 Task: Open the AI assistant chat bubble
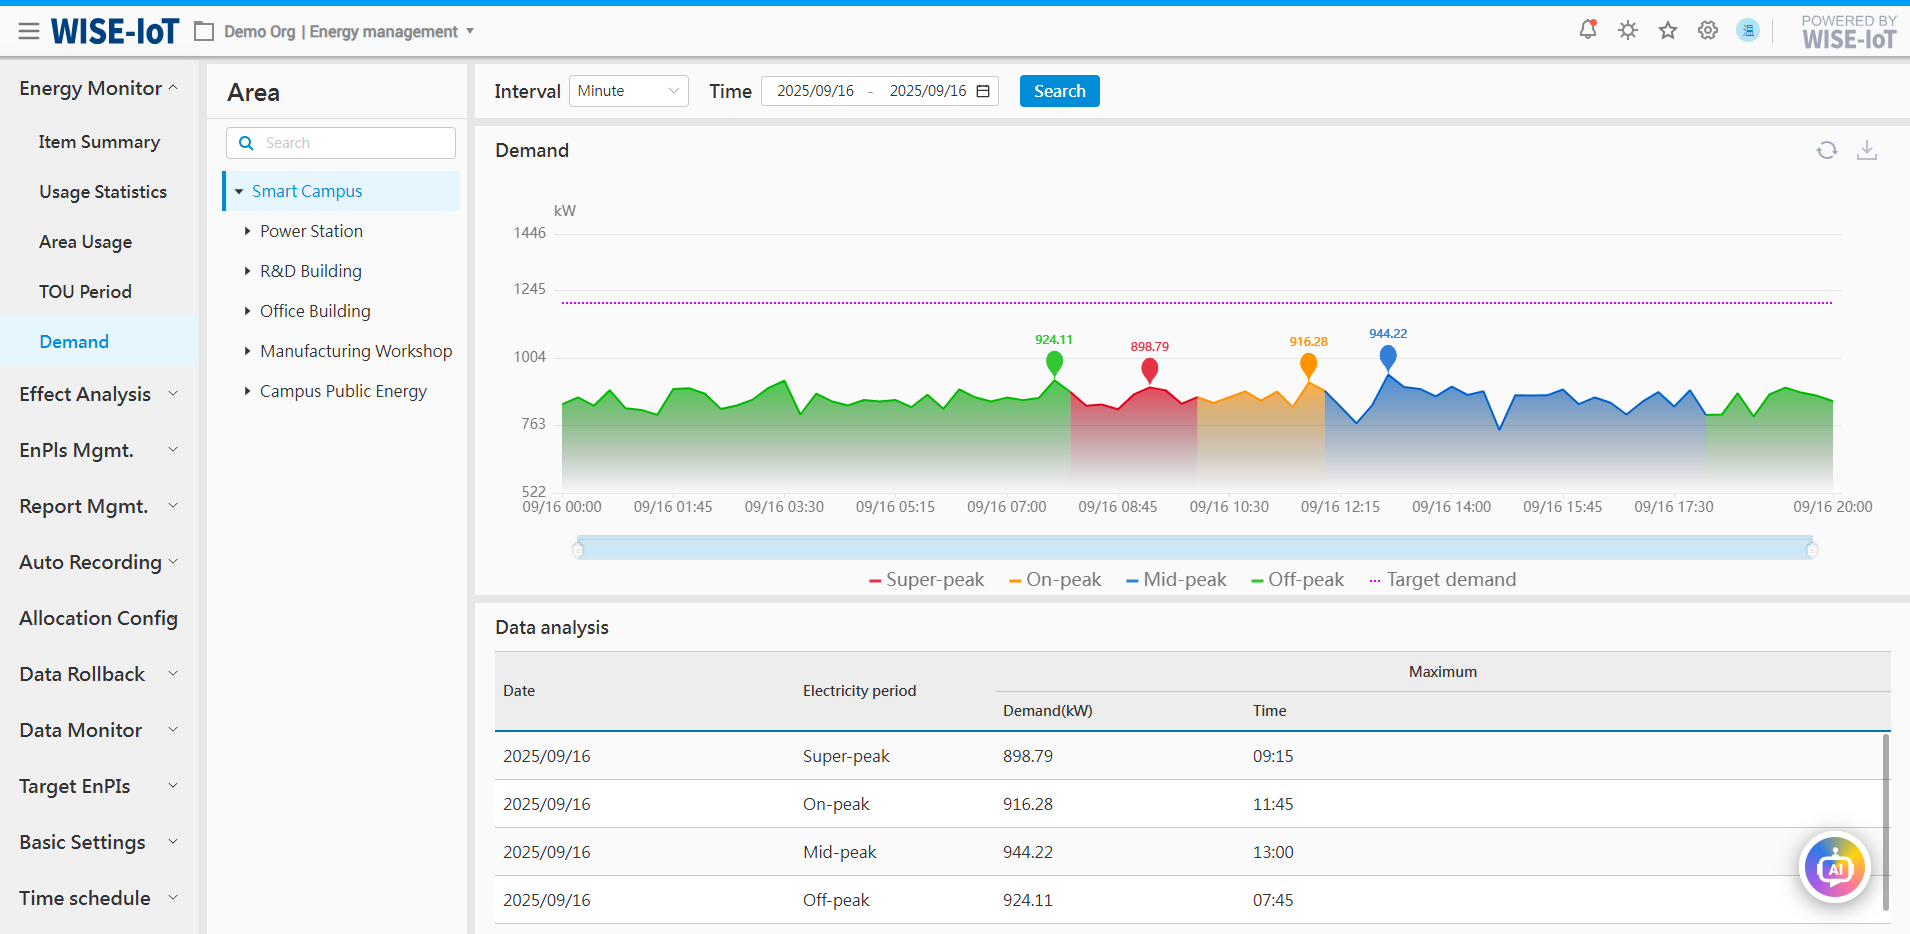tap(1834, 868)
